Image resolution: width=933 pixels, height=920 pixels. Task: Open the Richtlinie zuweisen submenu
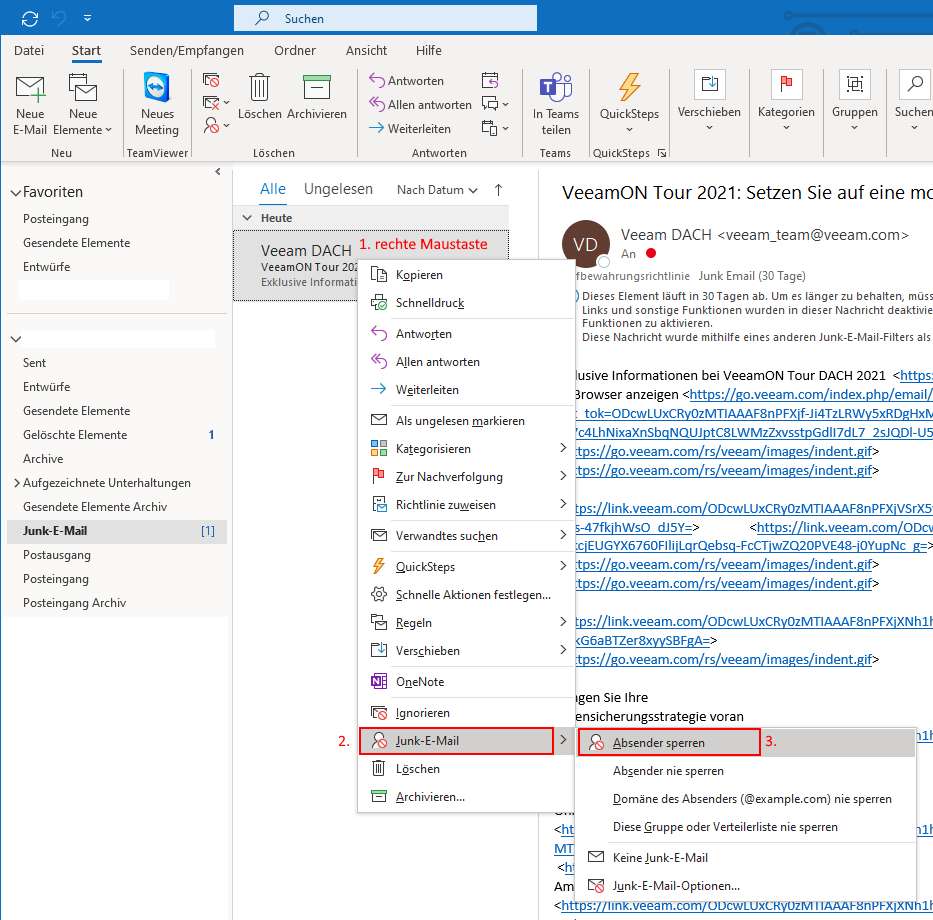point(466,505)
